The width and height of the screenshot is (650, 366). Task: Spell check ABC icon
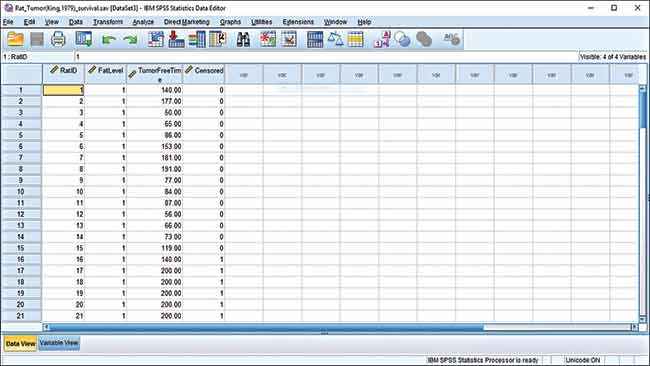451,39
